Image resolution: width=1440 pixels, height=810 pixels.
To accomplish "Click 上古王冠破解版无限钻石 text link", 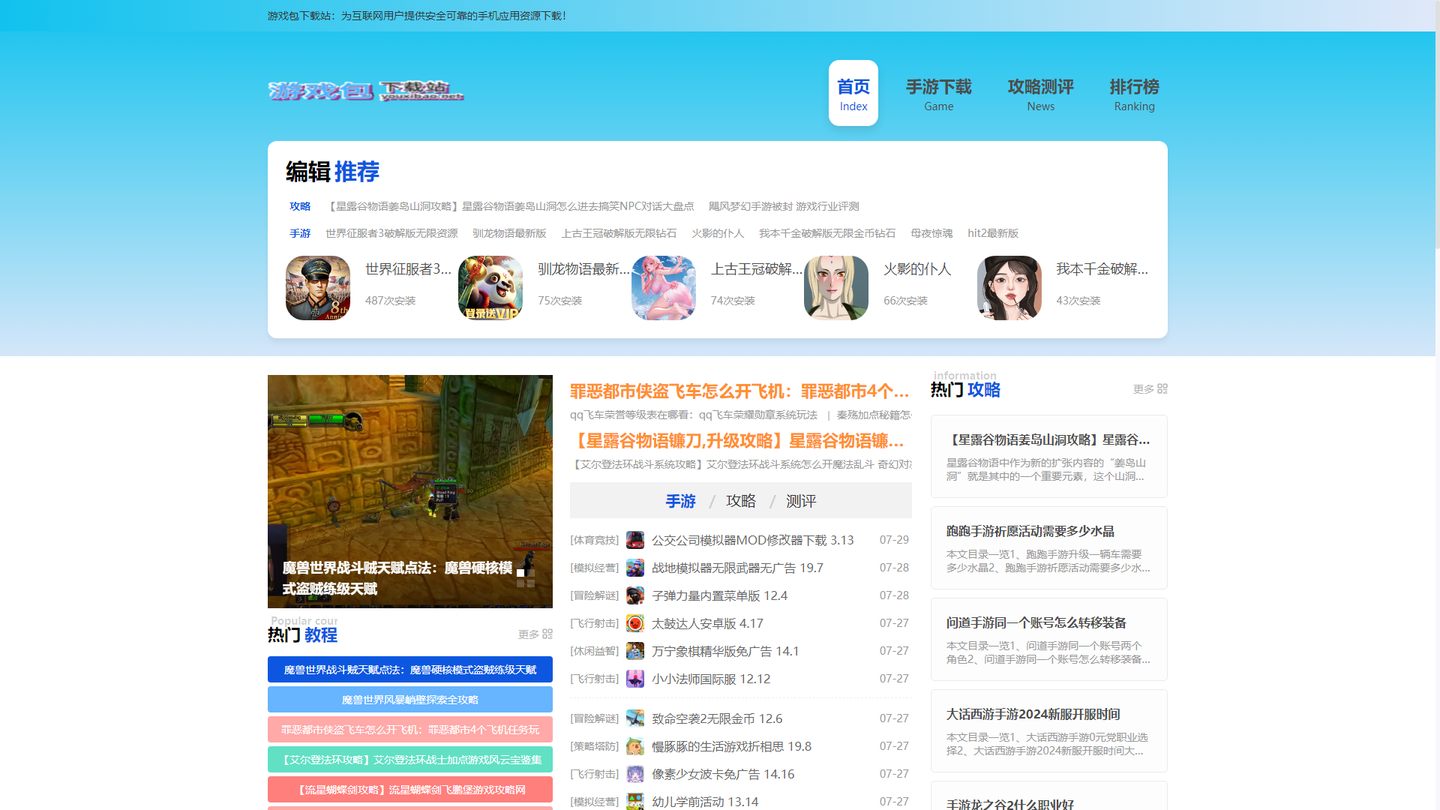I will click(x=619, y=233).
